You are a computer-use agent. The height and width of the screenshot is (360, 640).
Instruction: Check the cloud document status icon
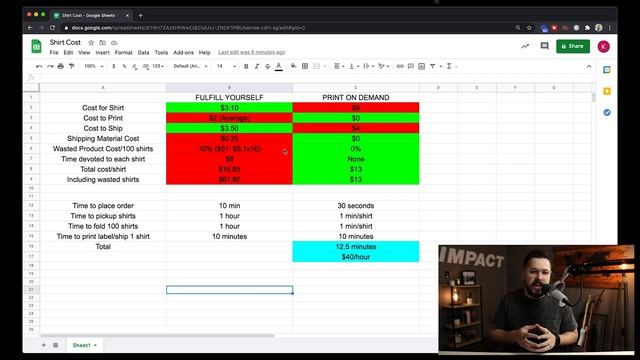(114, 42)
